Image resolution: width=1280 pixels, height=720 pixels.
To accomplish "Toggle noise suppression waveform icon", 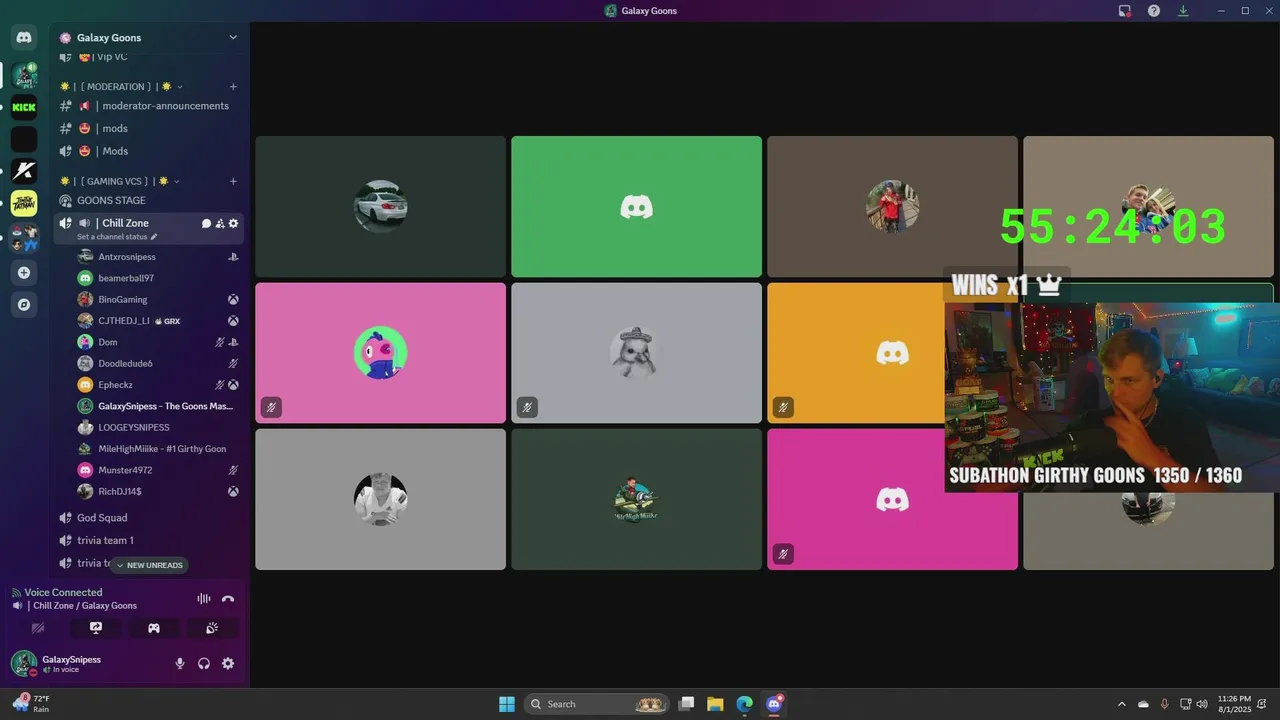I will click(204, 599).
